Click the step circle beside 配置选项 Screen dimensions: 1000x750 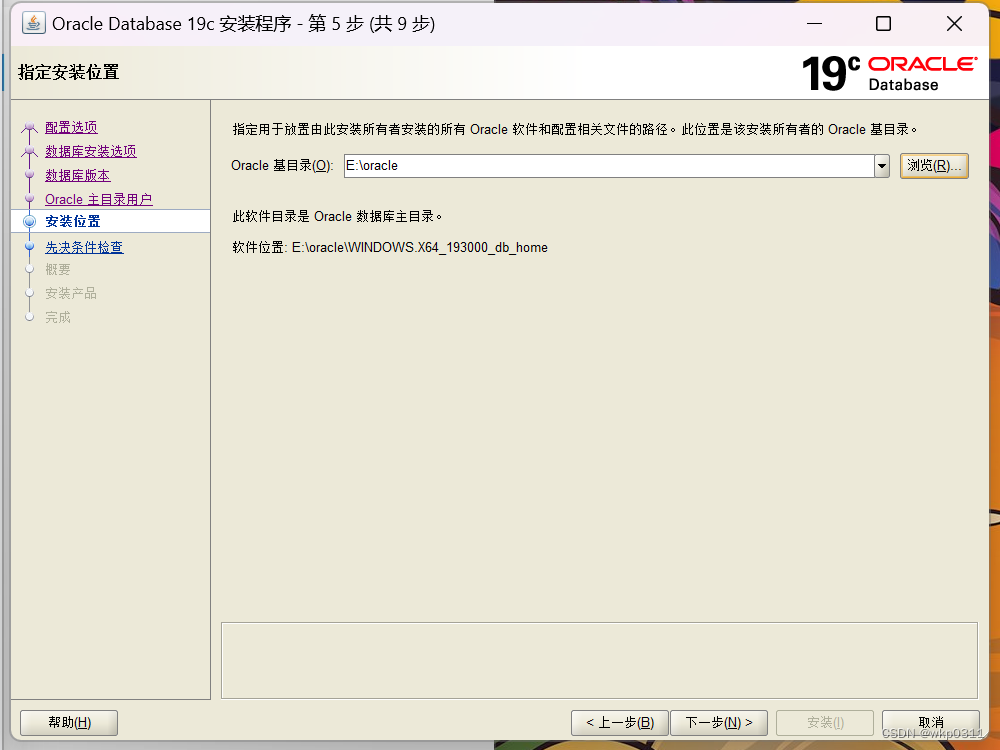(30, 127)
